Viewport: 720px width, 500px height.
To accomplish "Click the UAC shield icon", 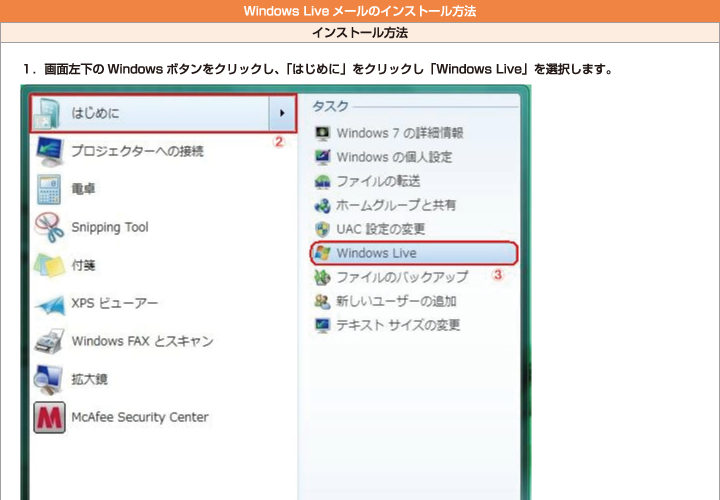I will pyautogui.click(x=322, y=229).
